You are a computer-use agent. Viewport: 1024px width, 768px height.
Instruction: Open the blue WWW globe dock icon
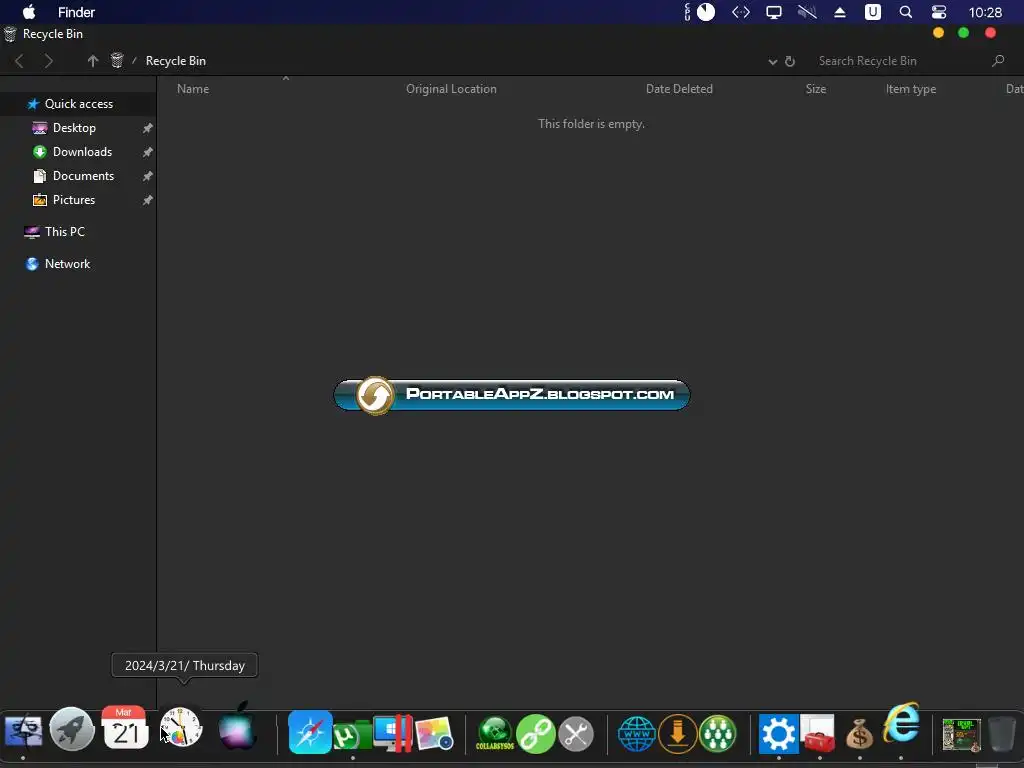pyautogui.click(x=637, y=734)
